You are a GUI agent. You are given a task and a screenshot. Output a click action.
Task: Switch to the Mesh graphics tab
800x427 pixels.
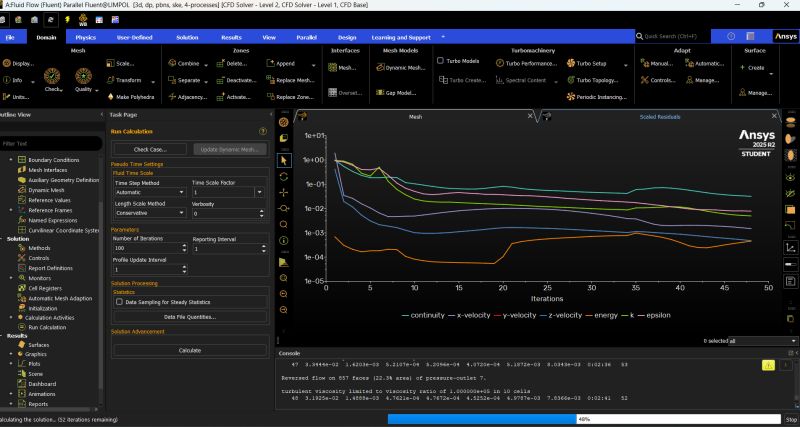[416, 117]
